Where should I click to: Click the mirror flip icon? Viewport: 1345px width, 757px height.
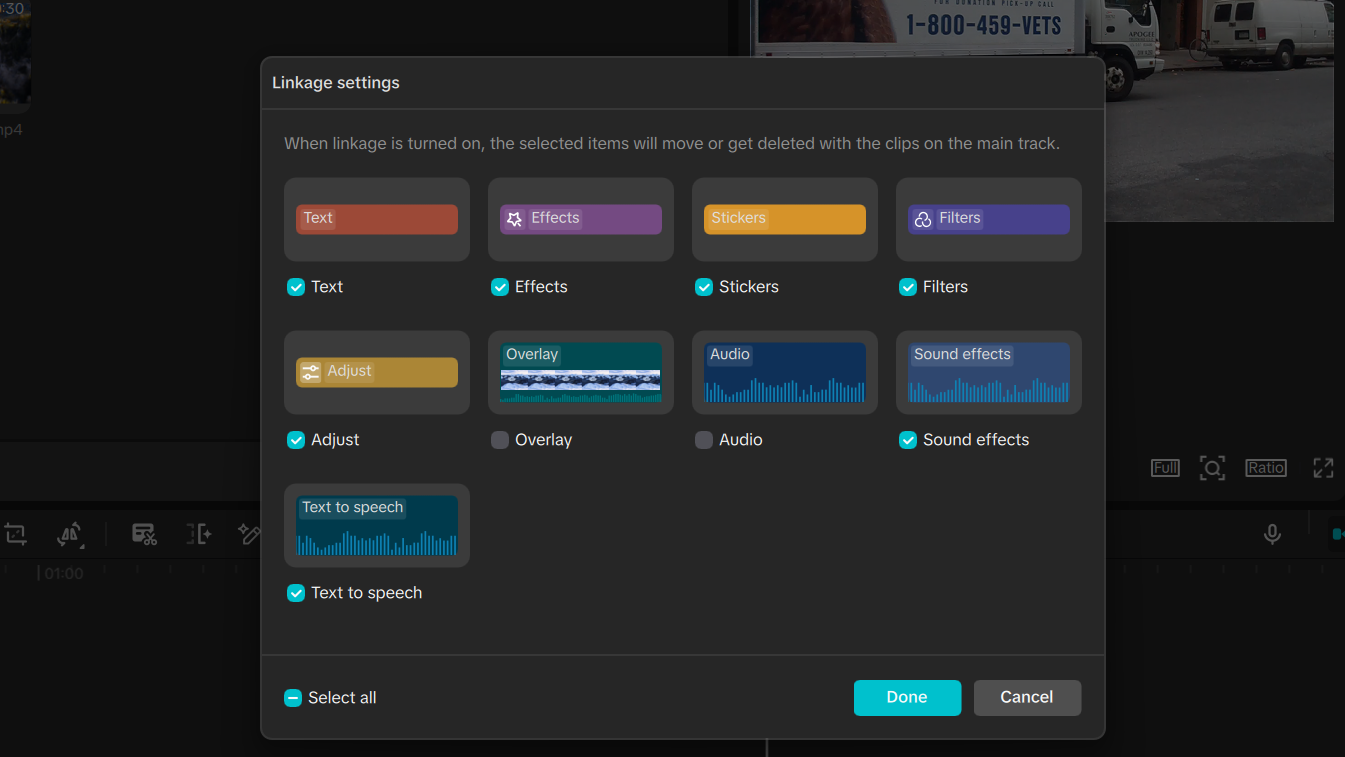pos(69,534)
